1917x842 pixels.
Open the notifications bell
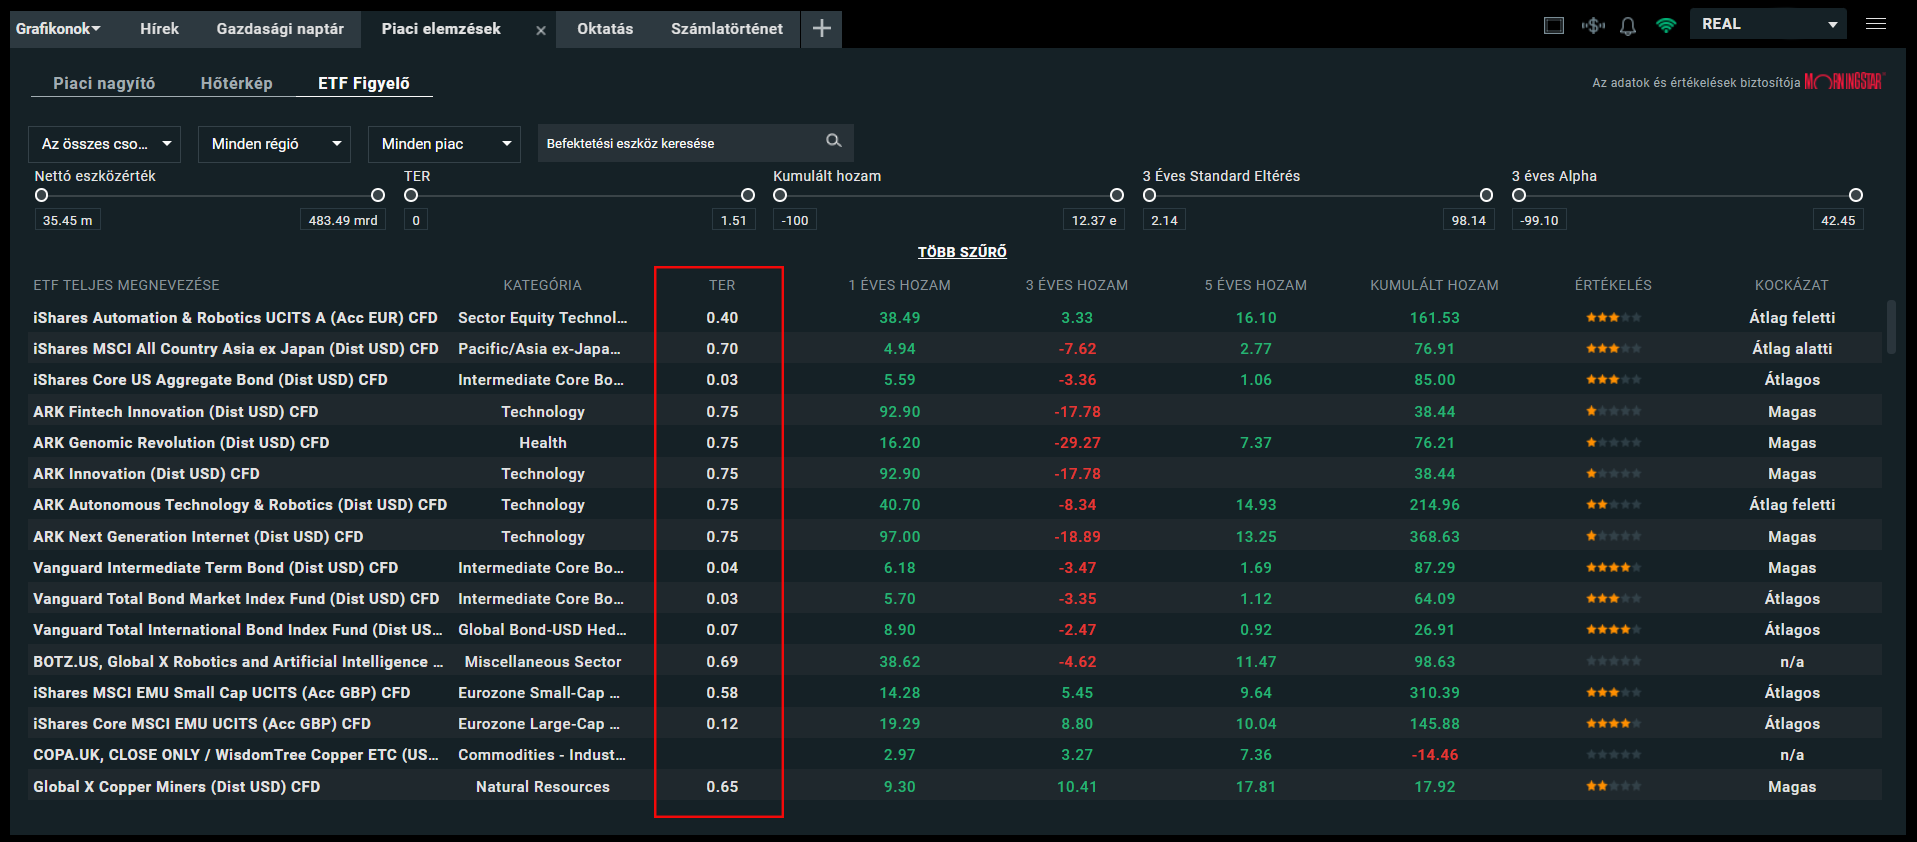pyautogui.click(x=1628, y=26)
